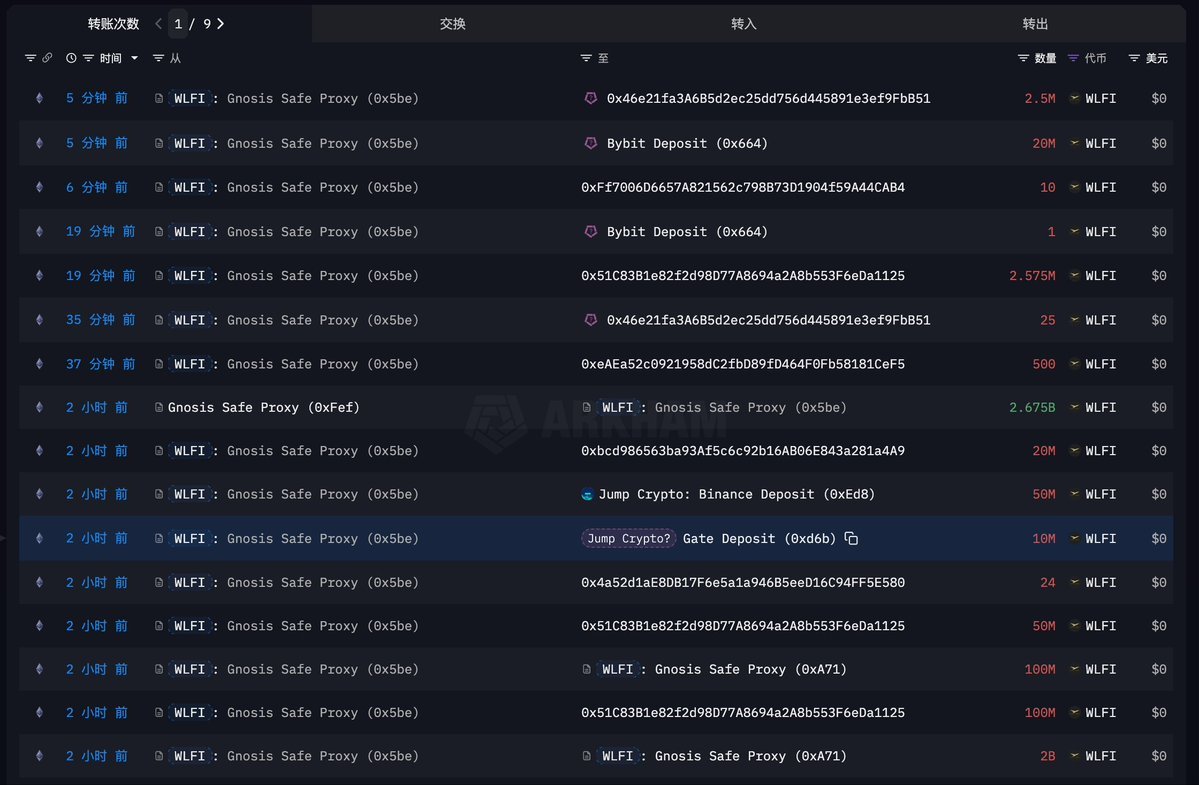1199x785 pixels.
Task: Go to previous page of transfers
Action: click(x=158, y=24)
